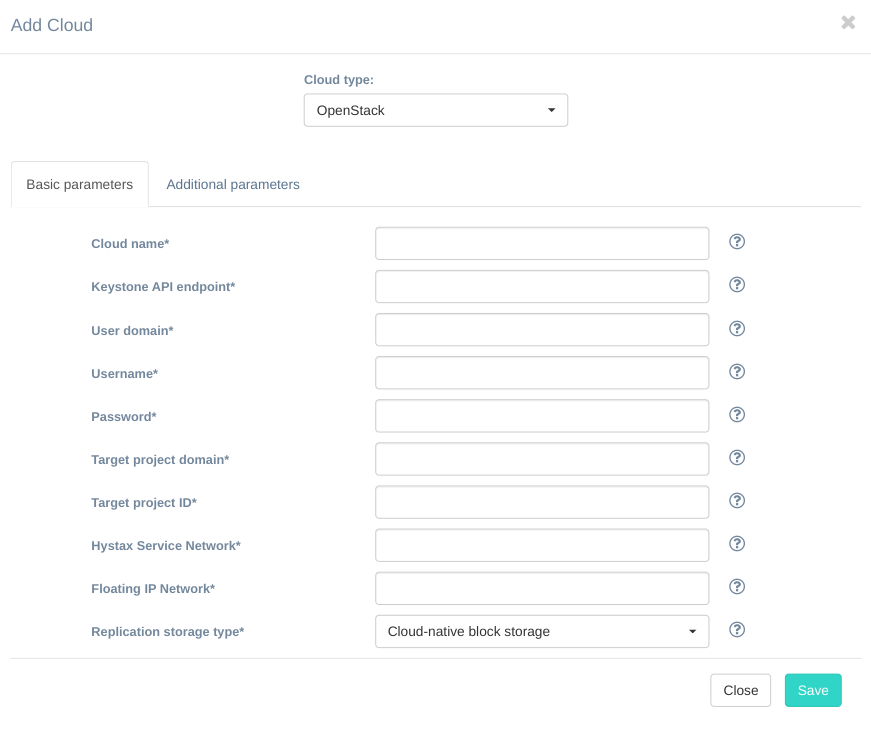Screen dimensions: 871x739
Task: Select the Password text box
Action: pyautogui.click(x=541, y=416)
